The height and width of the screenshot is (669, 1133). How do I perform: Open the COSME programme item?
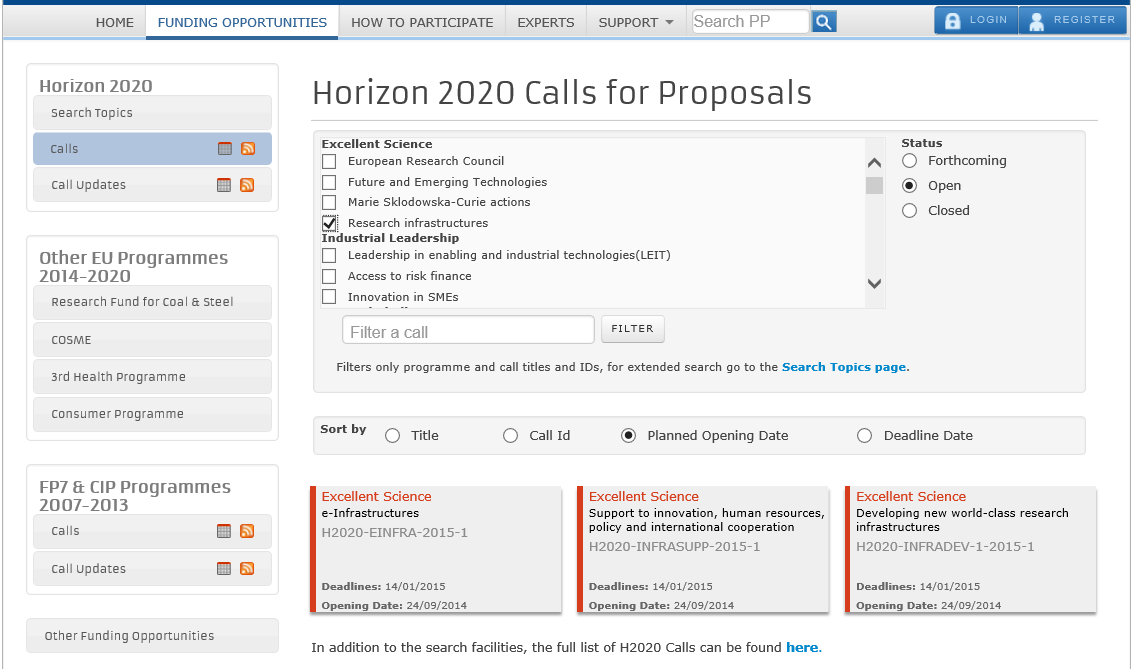pyautogui.click(x=152, y=340)
